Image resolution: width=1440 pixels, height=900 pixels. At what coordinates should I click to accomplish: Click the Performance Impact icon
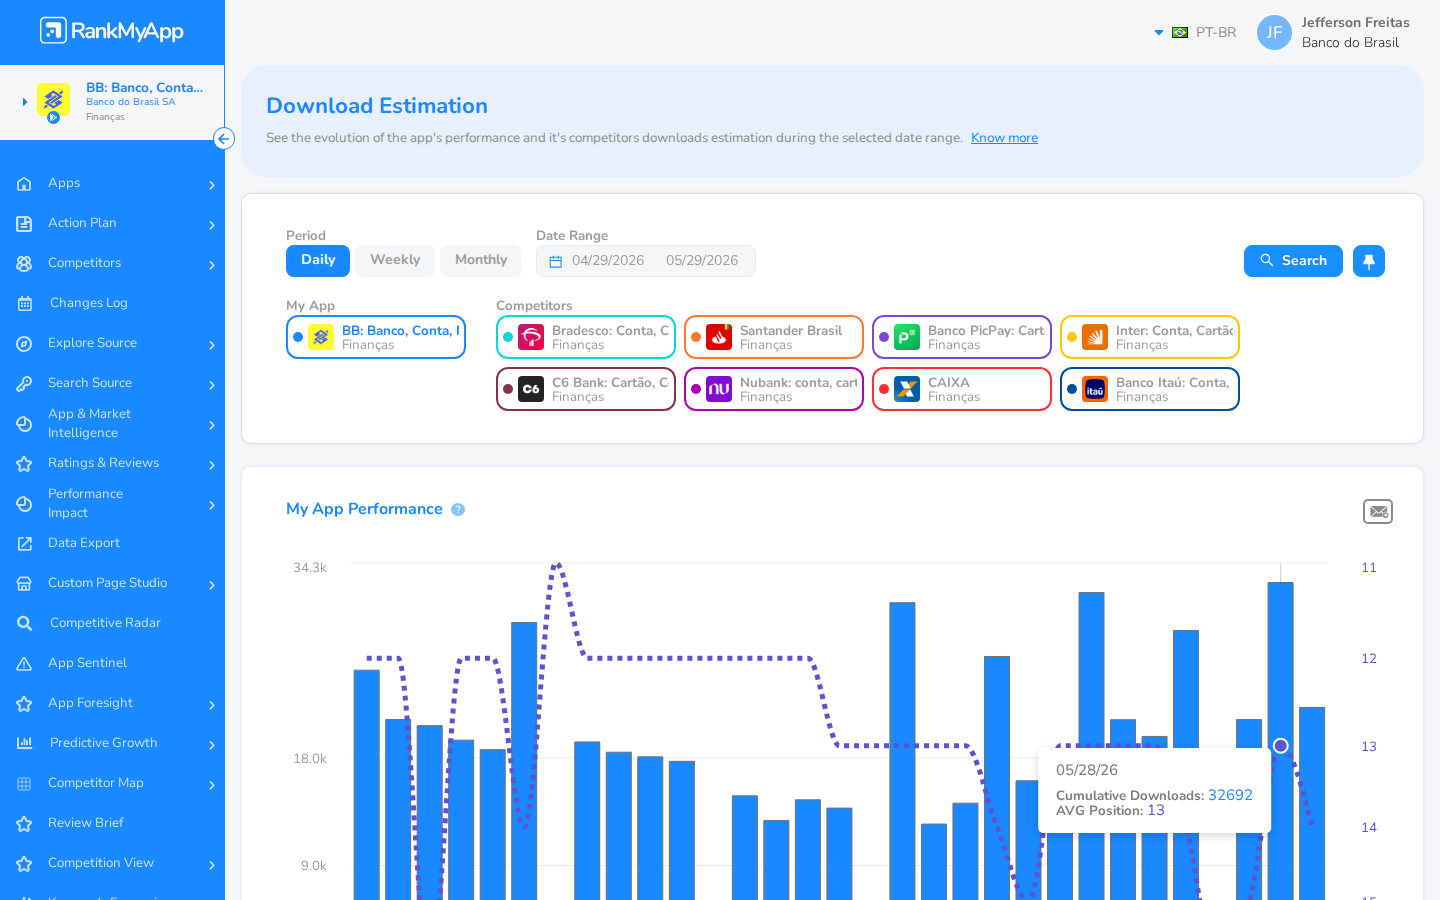[x=24, y=504]
